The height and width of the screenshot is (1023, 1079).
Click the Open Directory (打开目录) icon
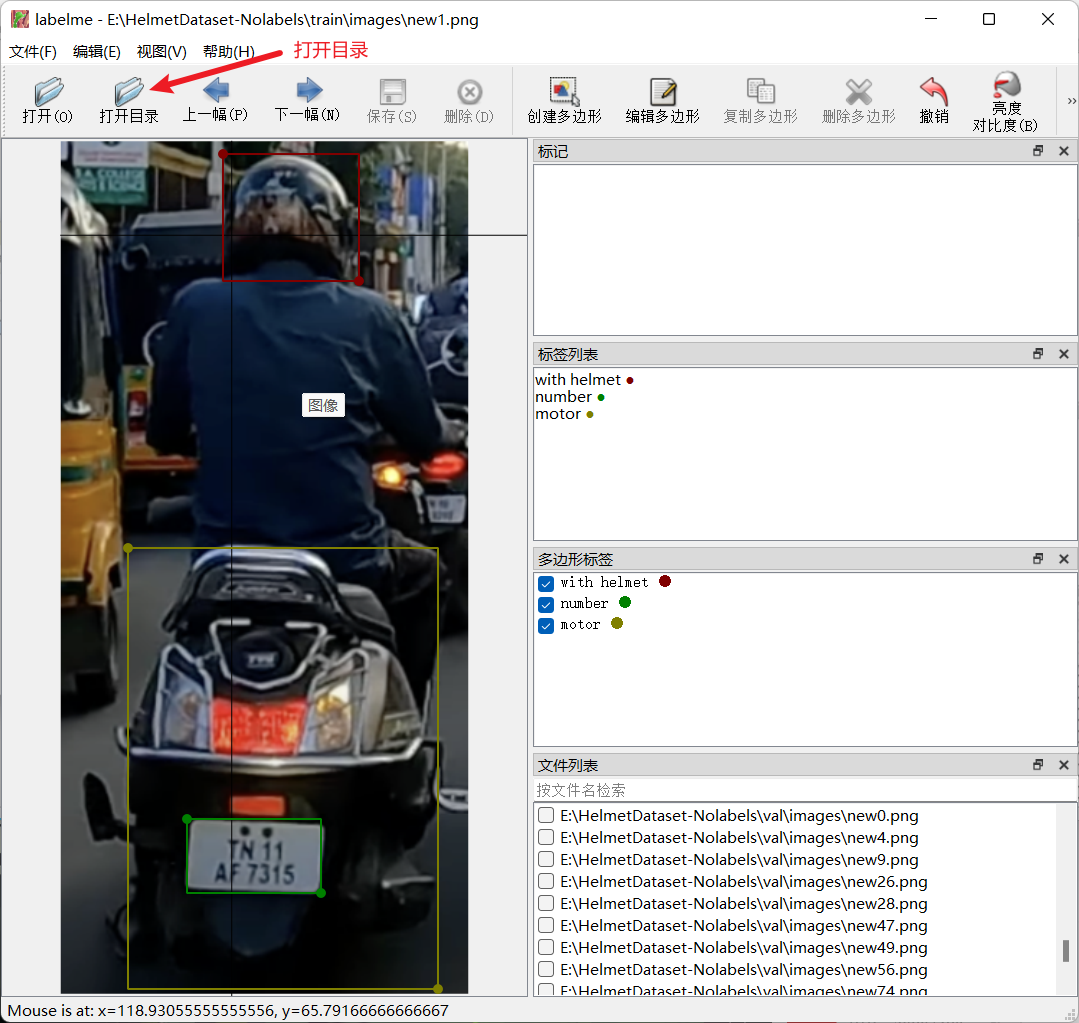click(x=129, y=100)
